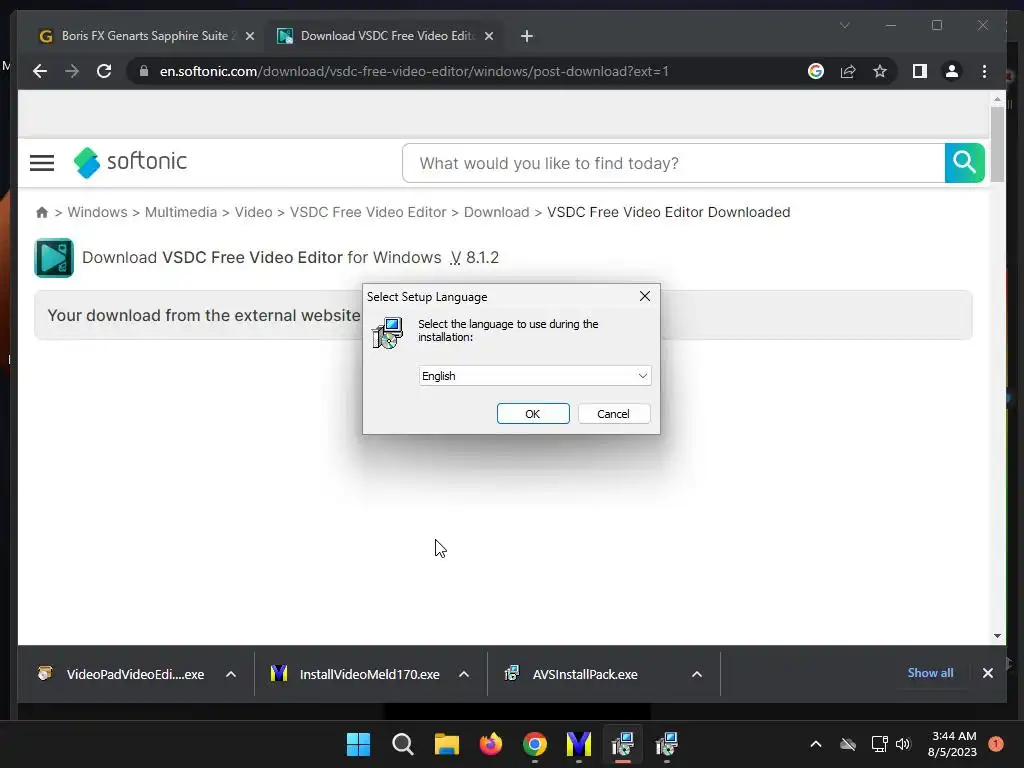Close the Select Setup Language dialog
Screen dimensions: 1024x768
coord(645,296)
